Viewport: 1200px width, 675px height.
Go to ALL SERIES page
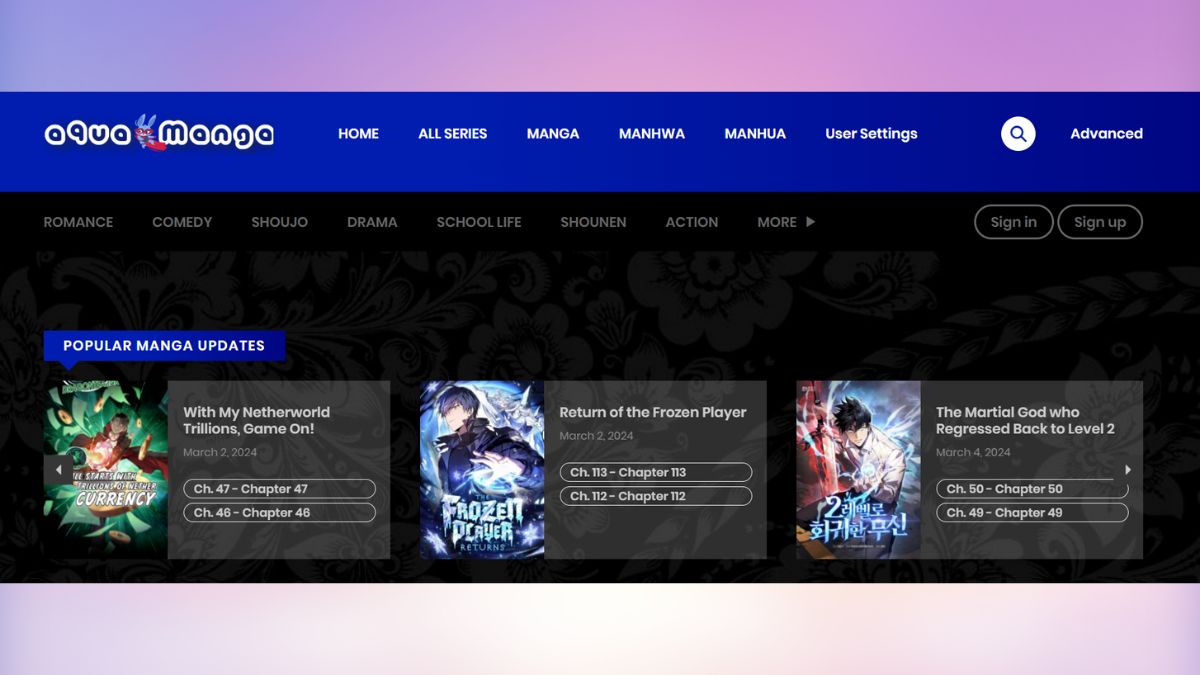[x=452, y=134]
